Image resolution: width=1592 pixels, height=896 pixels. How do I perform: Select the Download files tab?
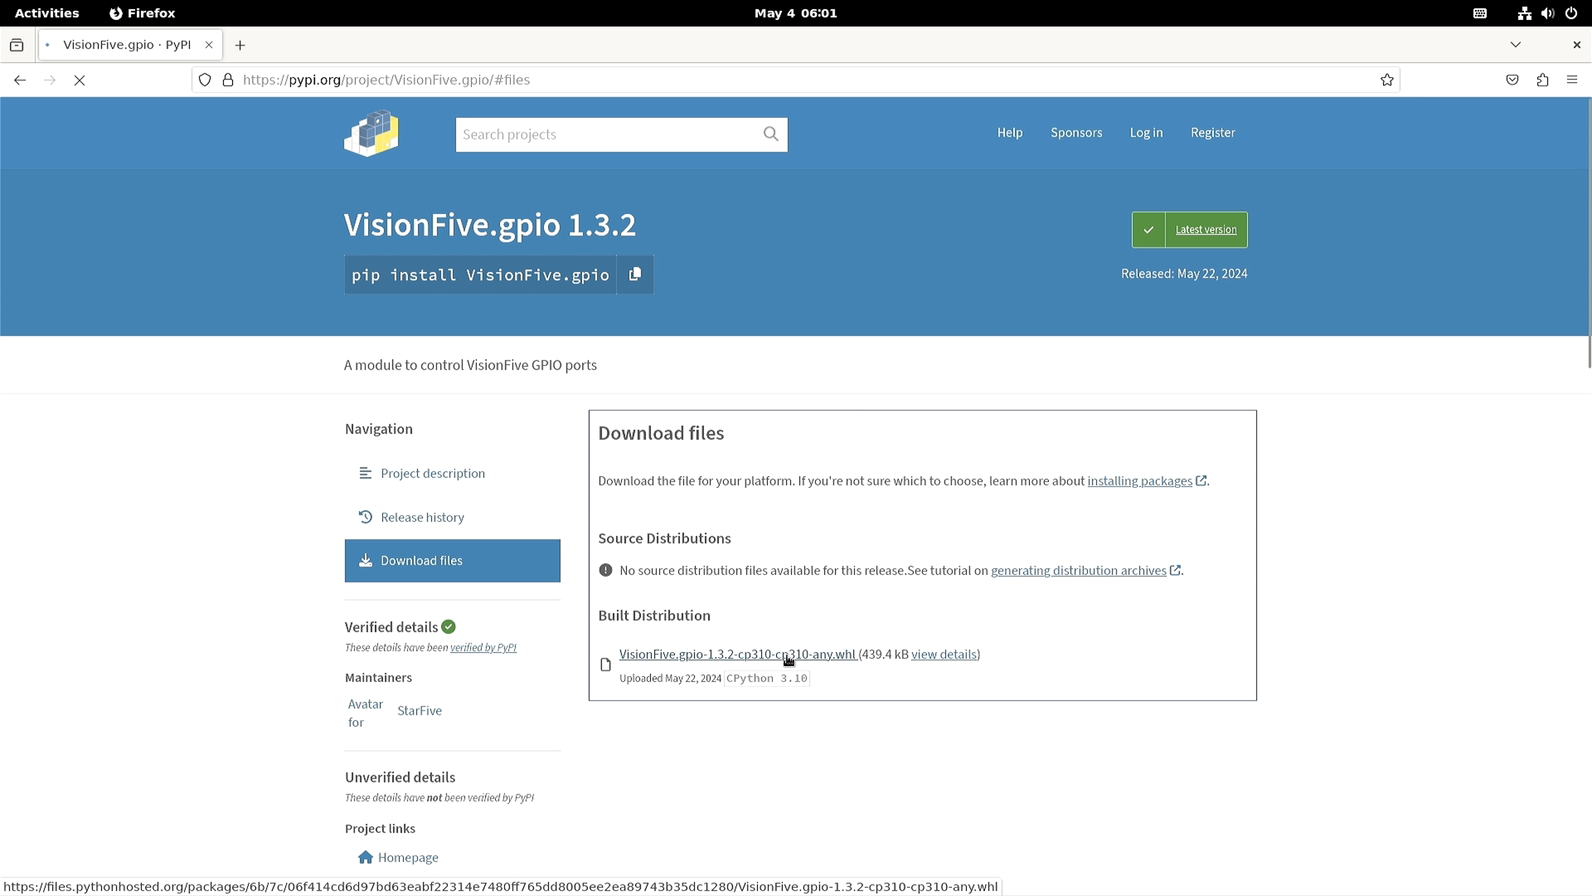click(x=452, y=561)
